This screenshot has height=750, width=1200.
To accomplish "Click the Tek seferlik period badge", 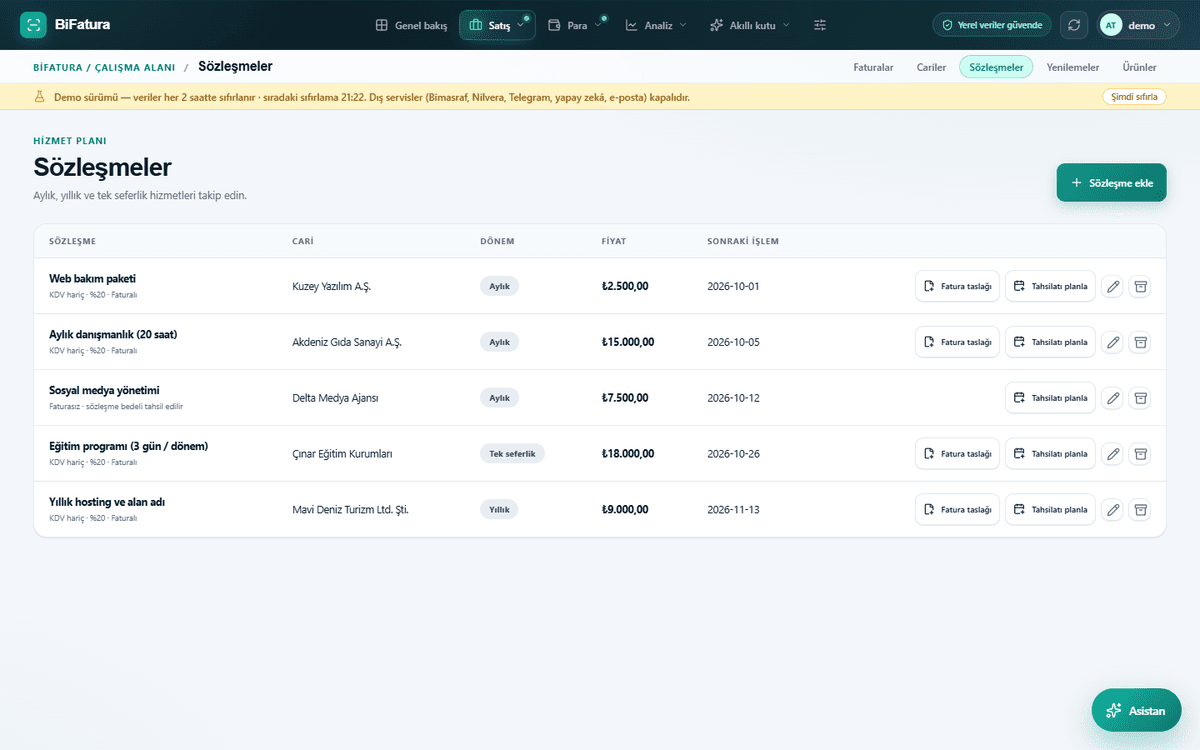I will [512, 454].
